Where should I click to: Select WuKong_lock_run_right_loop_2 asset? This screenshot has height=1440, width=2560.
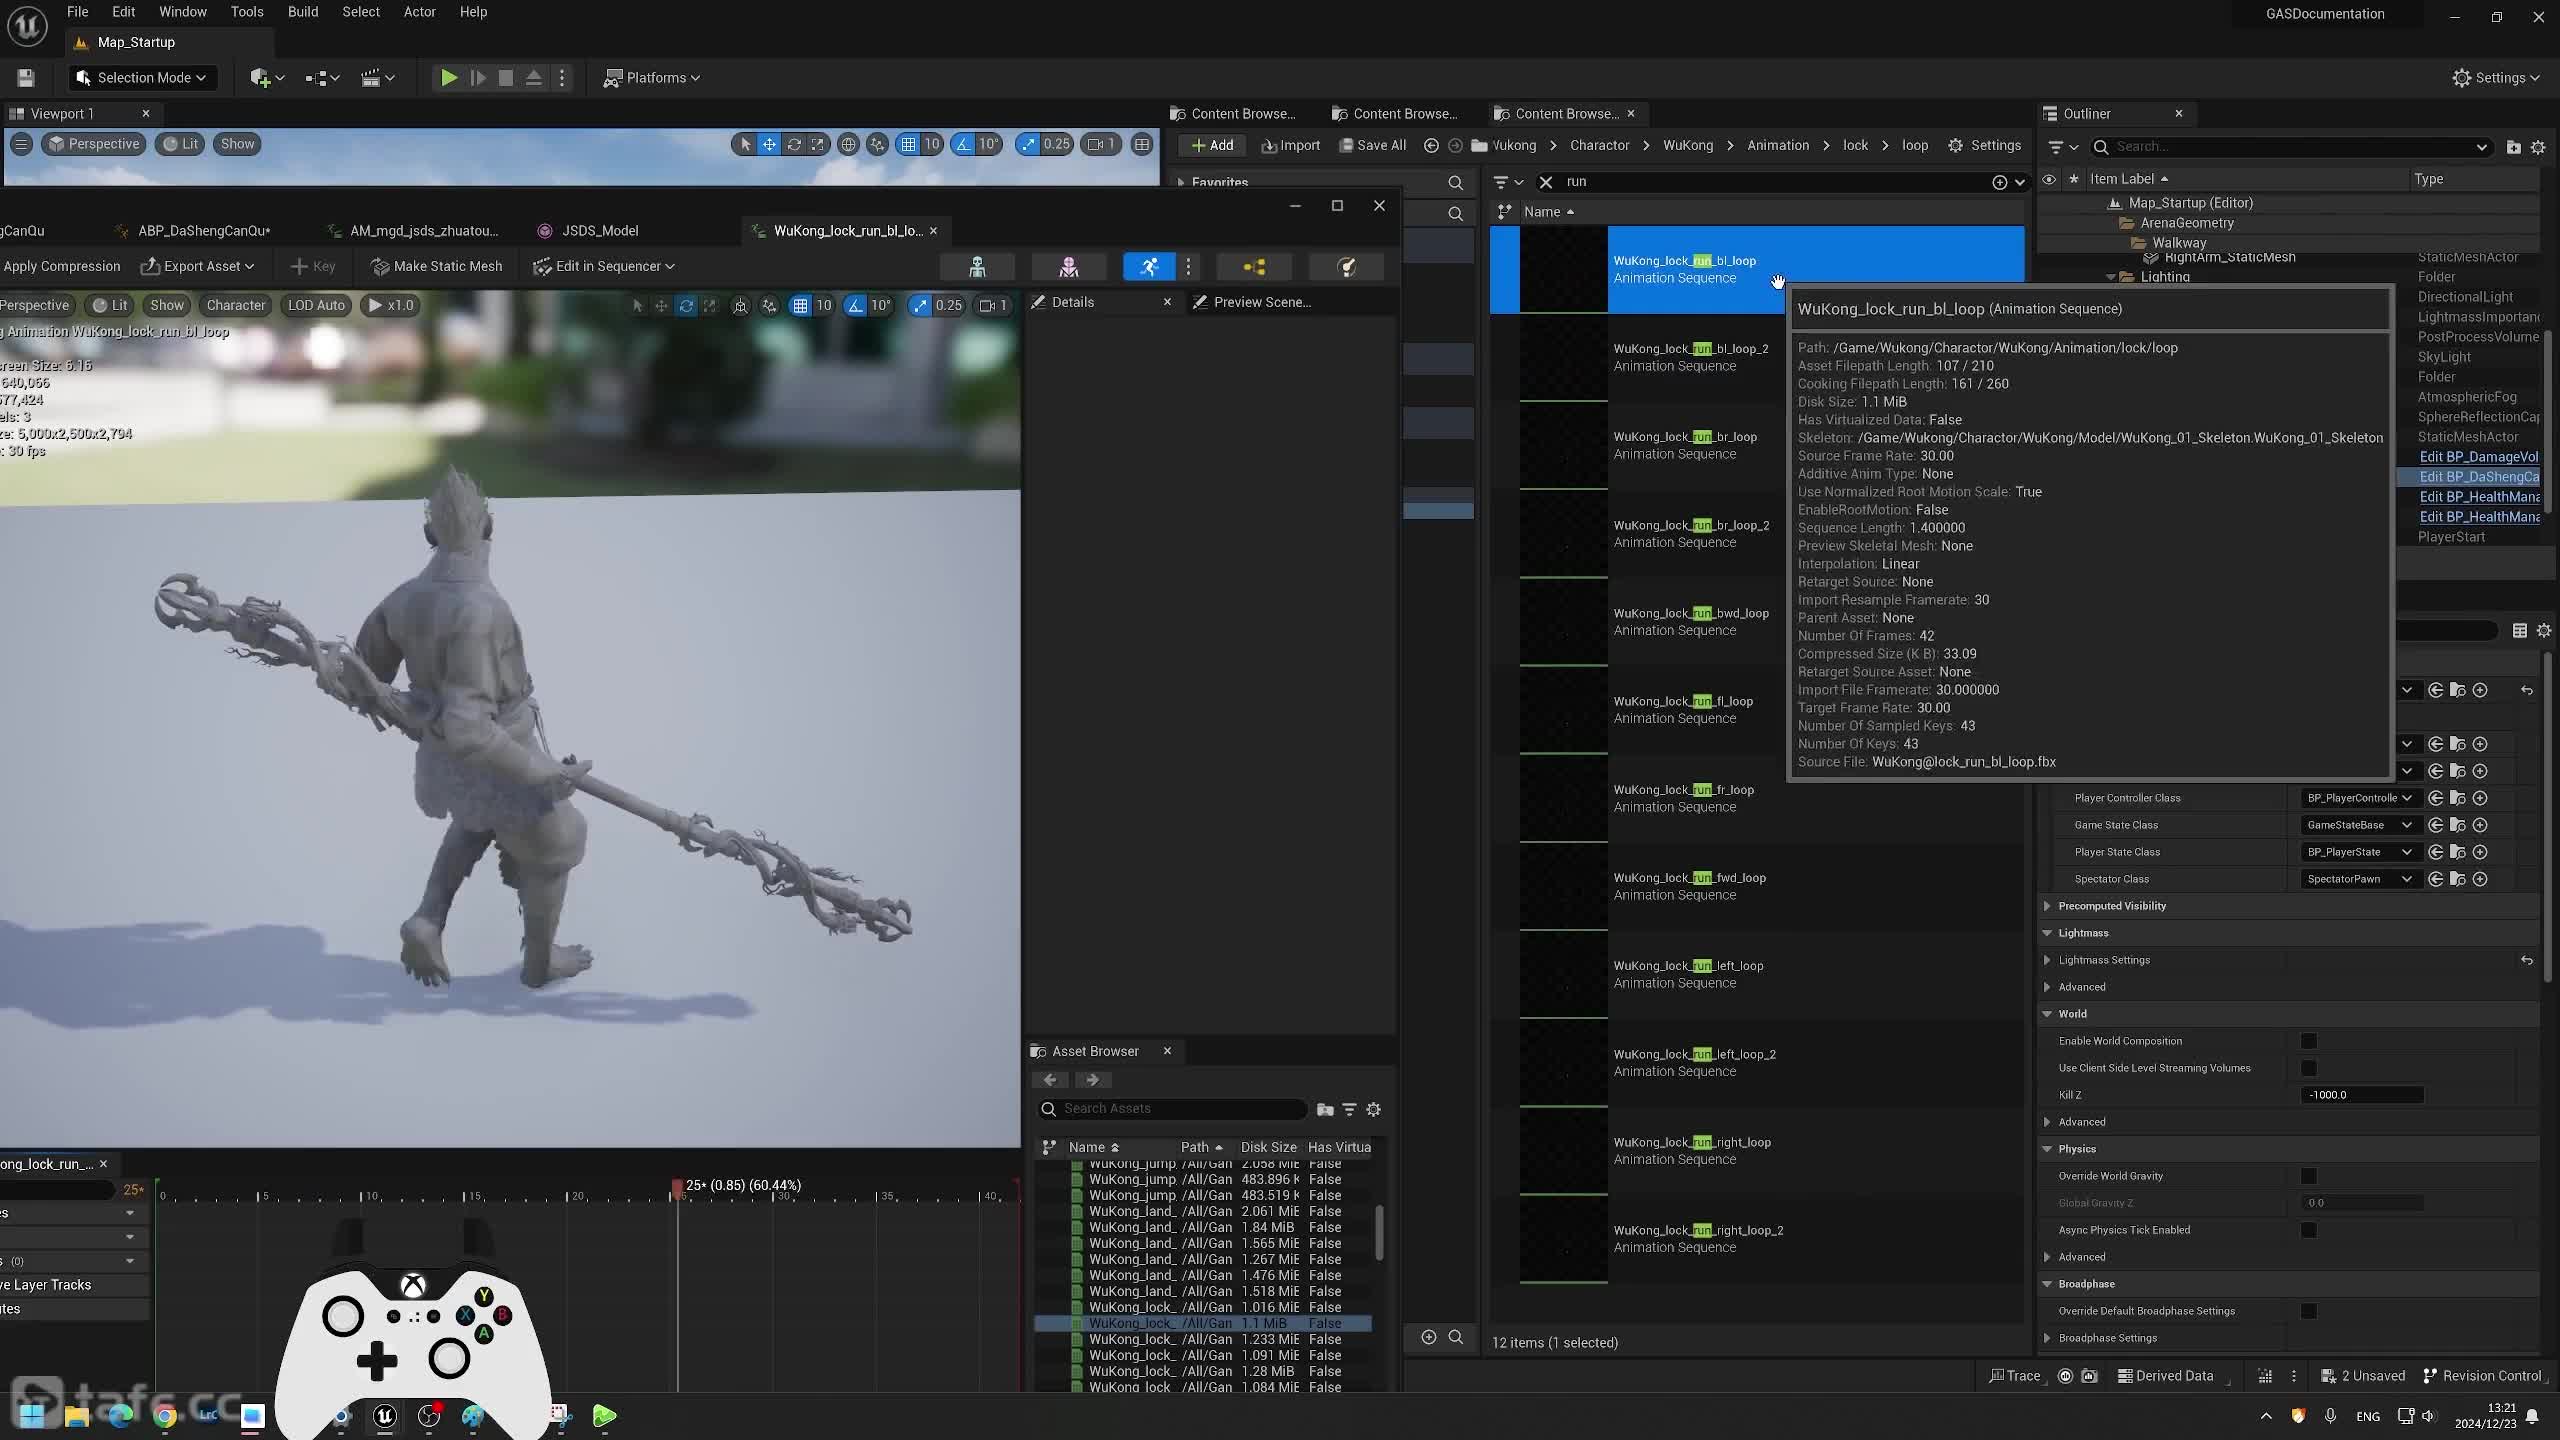tap(1756, 1239)
